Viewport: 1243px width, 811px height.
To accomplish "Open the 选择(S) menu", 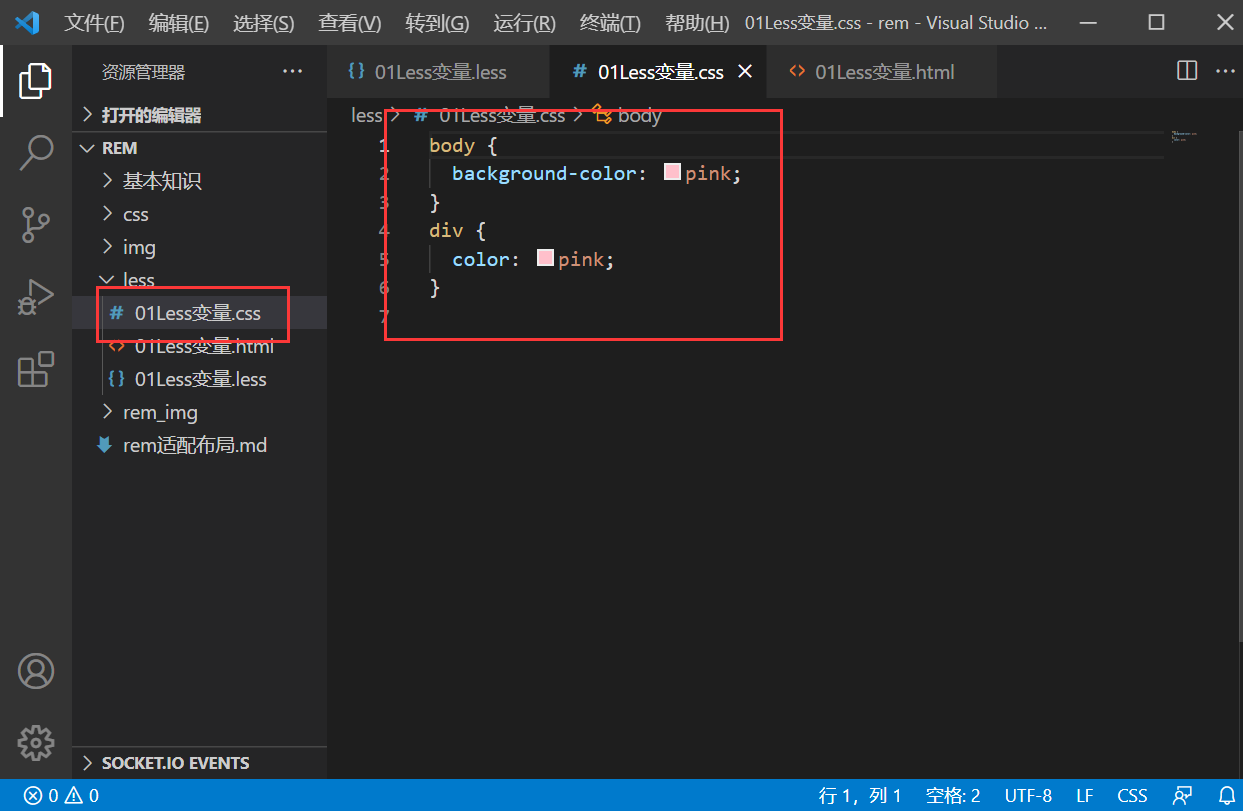I will (x=264, y=23).
